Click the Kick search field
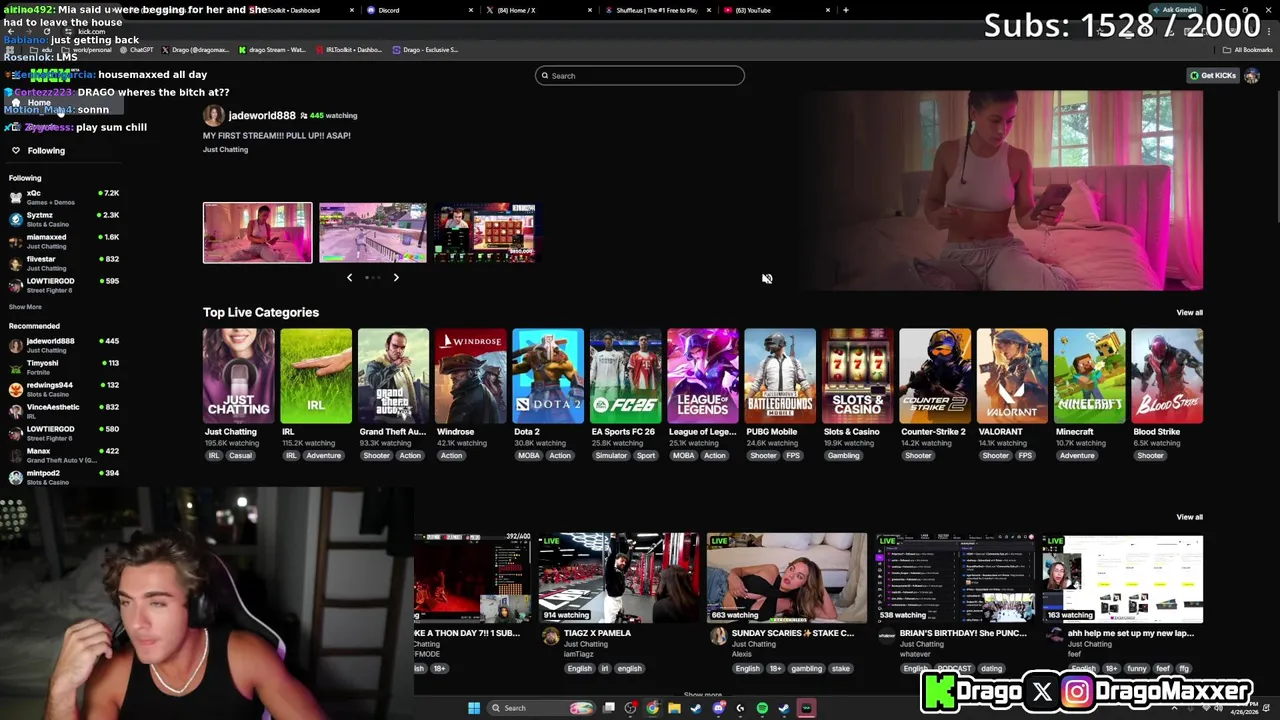Screen dimensions: 1280x720 639,76
